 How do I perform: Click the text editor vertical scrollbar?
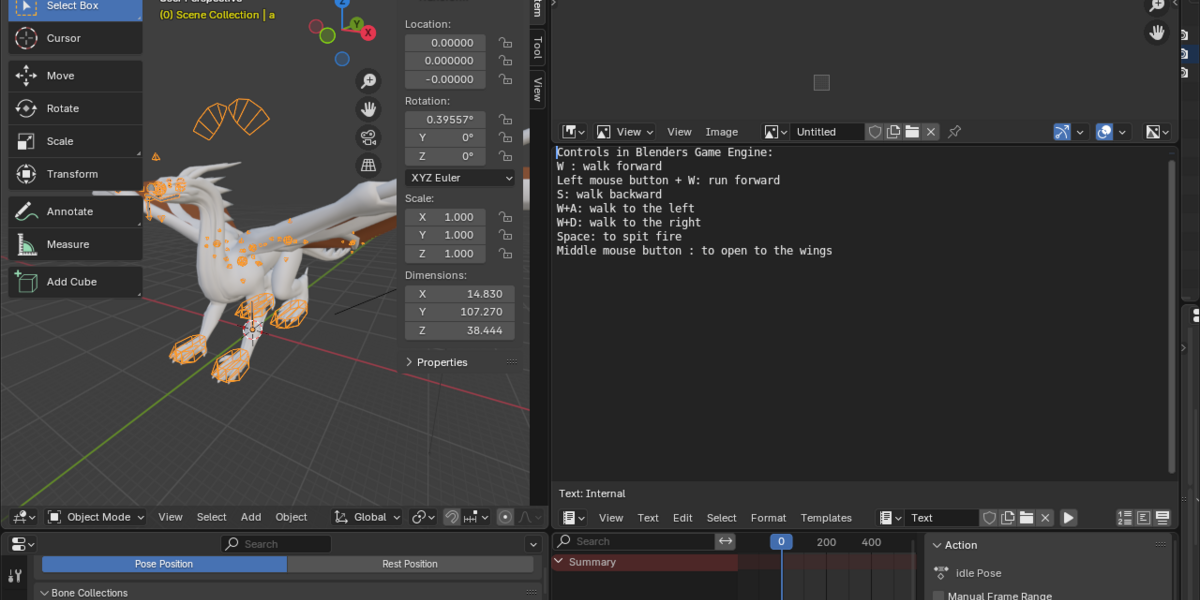(1172, 316)
